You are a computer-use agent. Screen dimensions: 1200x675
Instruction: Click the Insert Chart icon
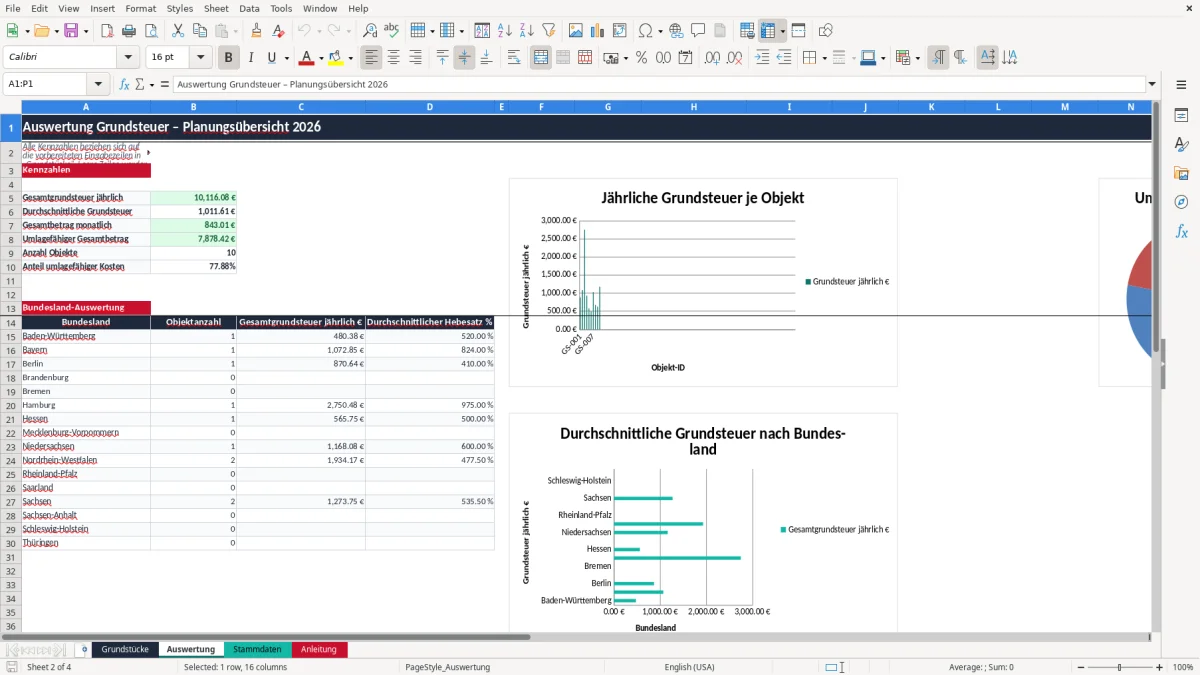(598, 31)
